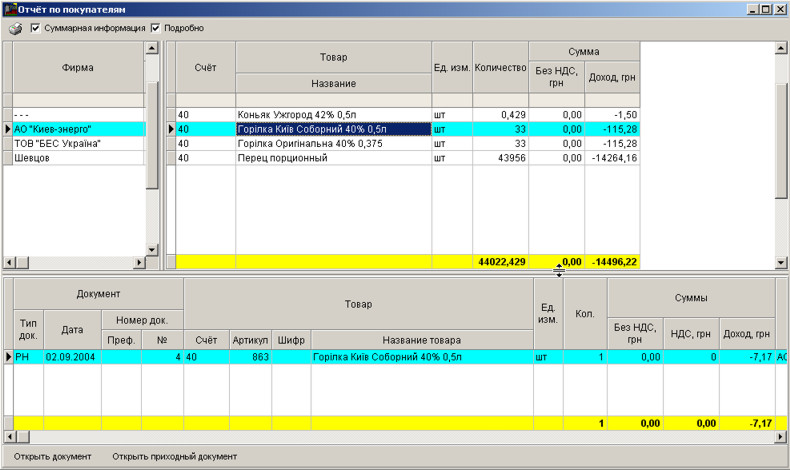
Task: Click the Количество column header
Action: tap(500, 67)
